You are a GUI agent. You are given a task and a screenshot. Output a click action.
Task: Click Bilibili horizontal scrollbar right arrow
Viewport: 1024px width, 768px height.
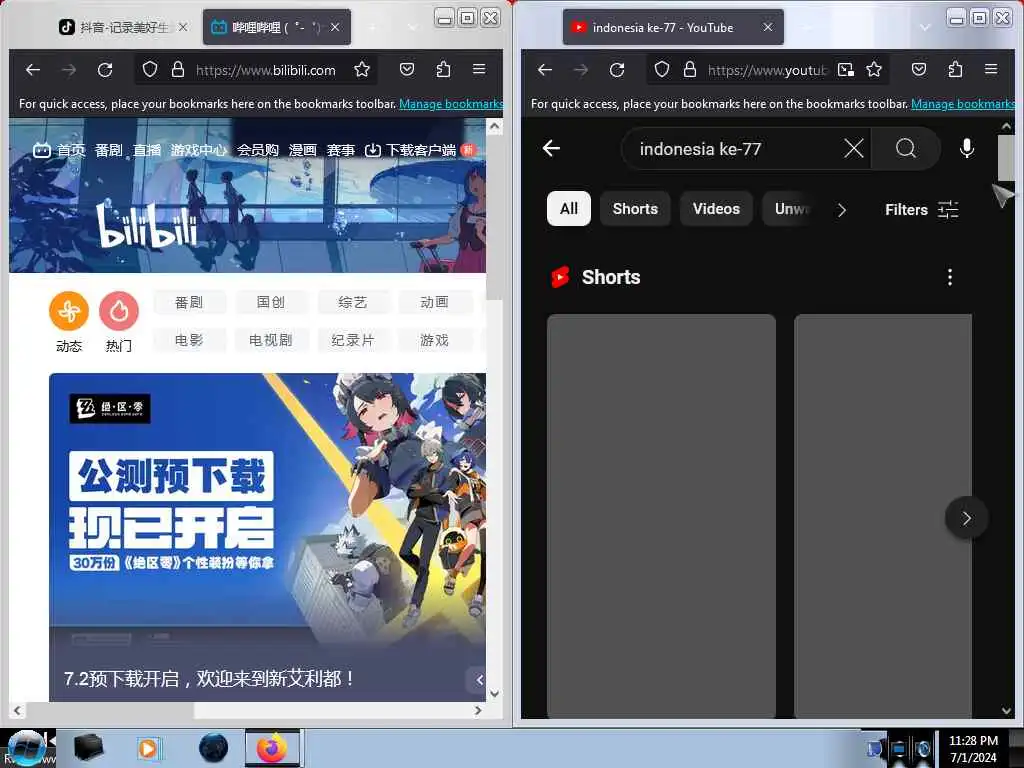click(x=478, y=711)
